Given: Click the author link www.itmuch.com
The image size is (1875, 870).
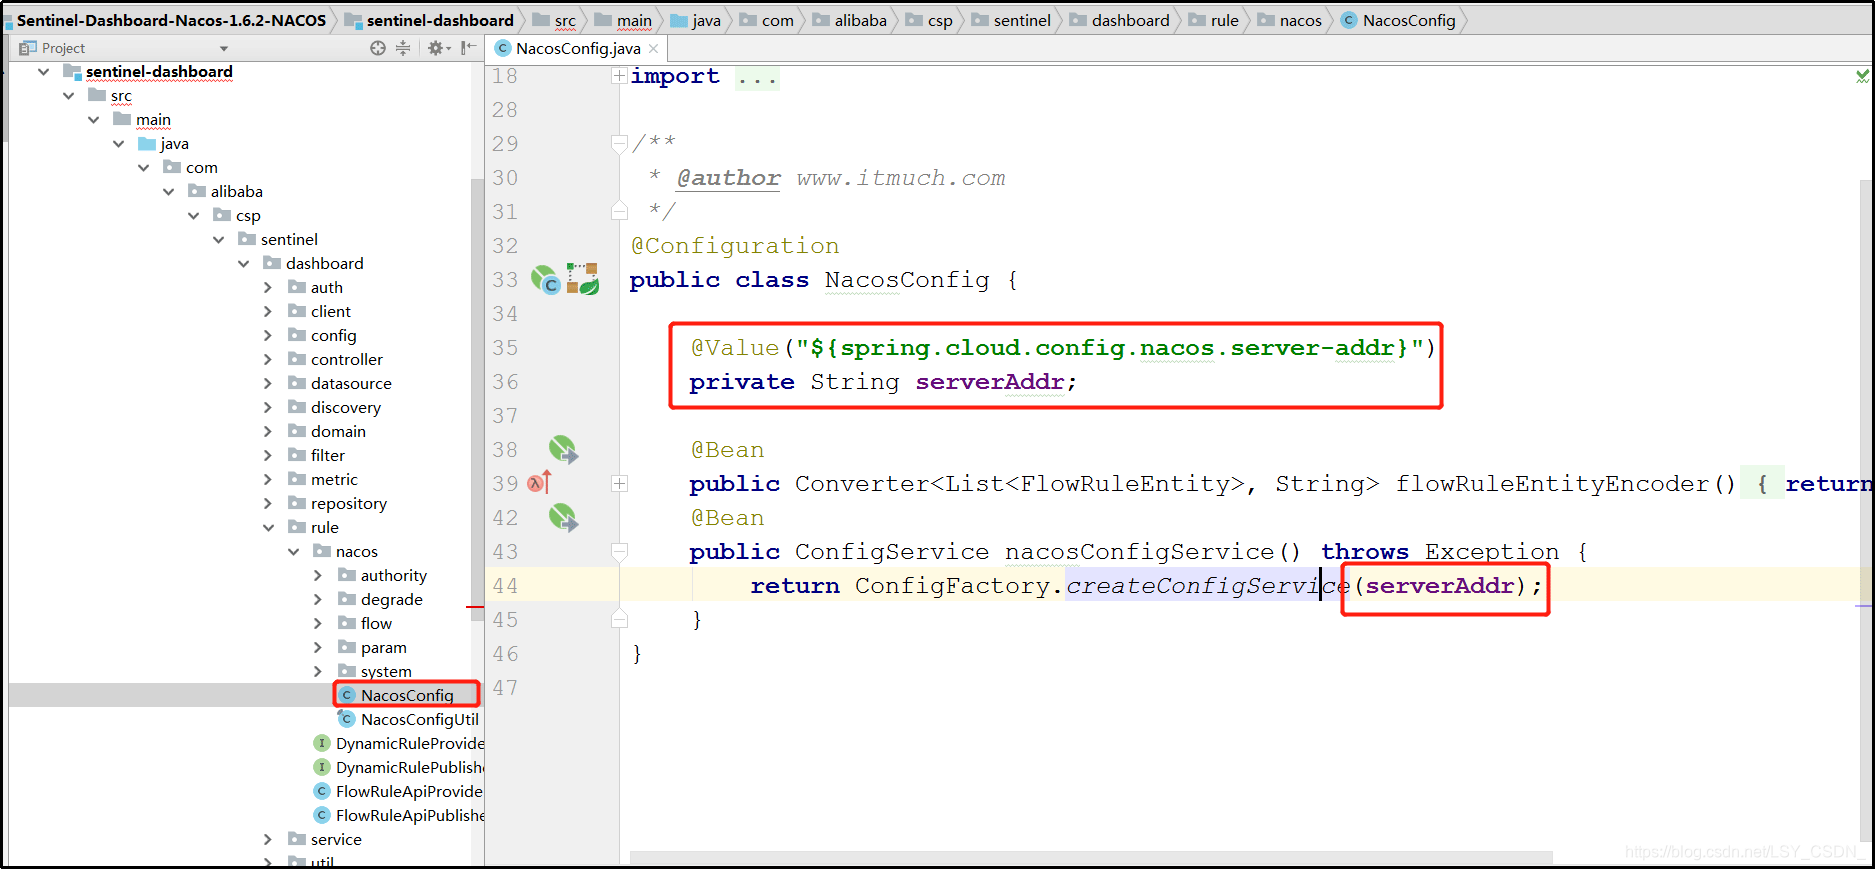Looking at the screenshot, I should (900, 178).
